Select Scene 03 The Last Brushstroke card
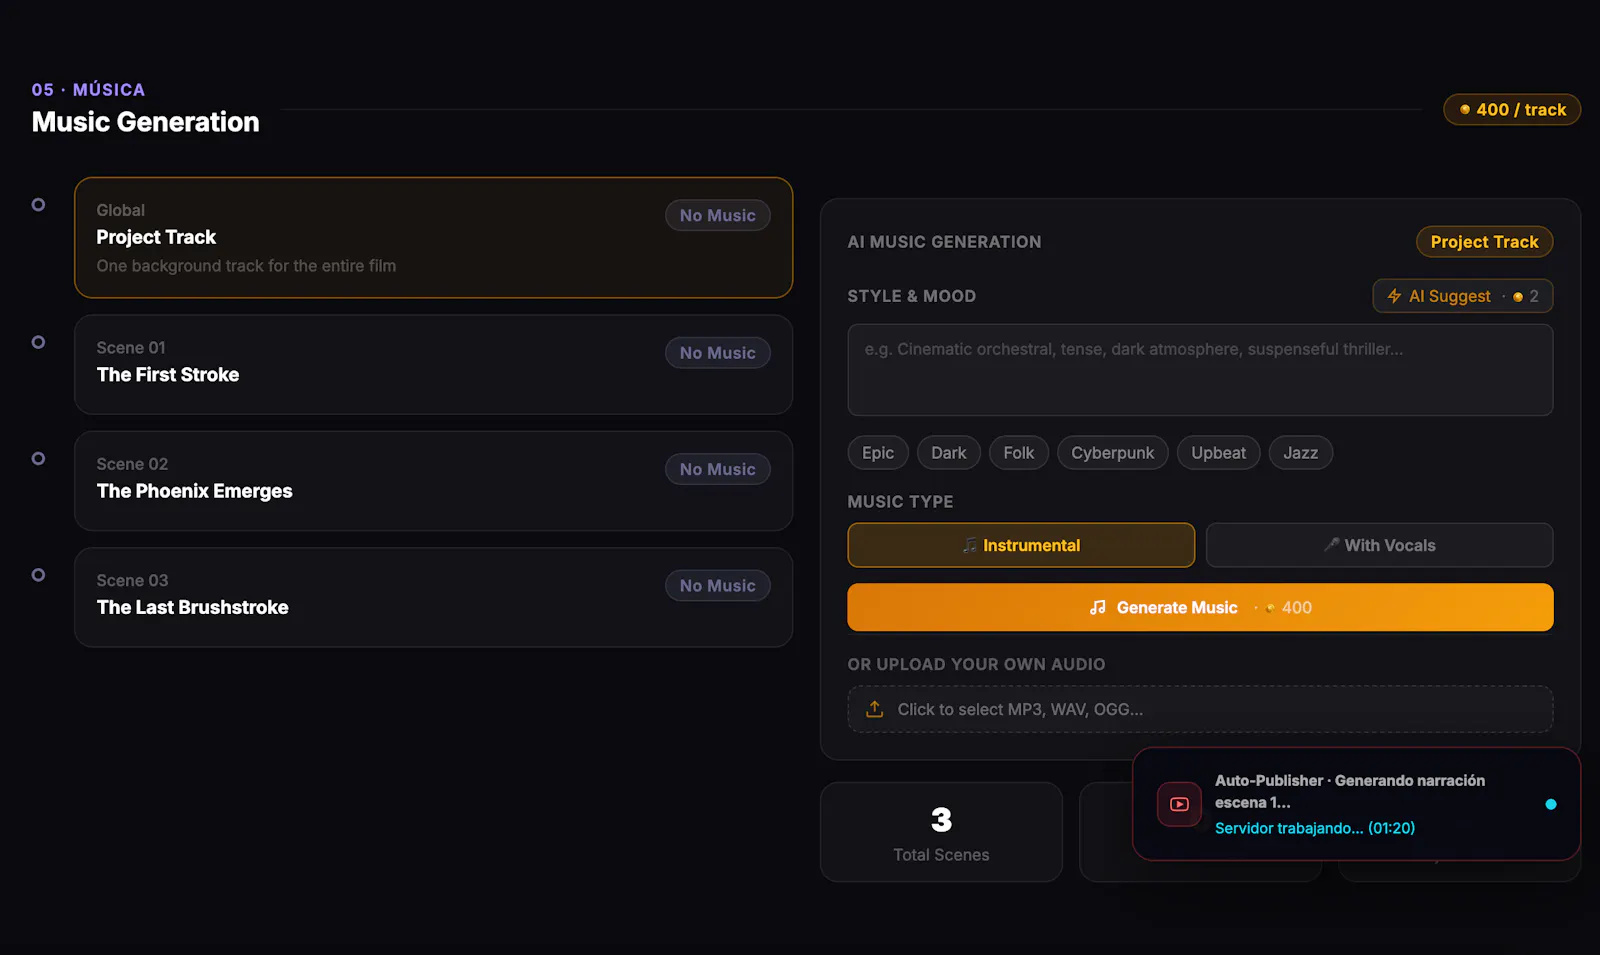The width and height of the screenshot is (1600, 955). click(x=434, y=597)
